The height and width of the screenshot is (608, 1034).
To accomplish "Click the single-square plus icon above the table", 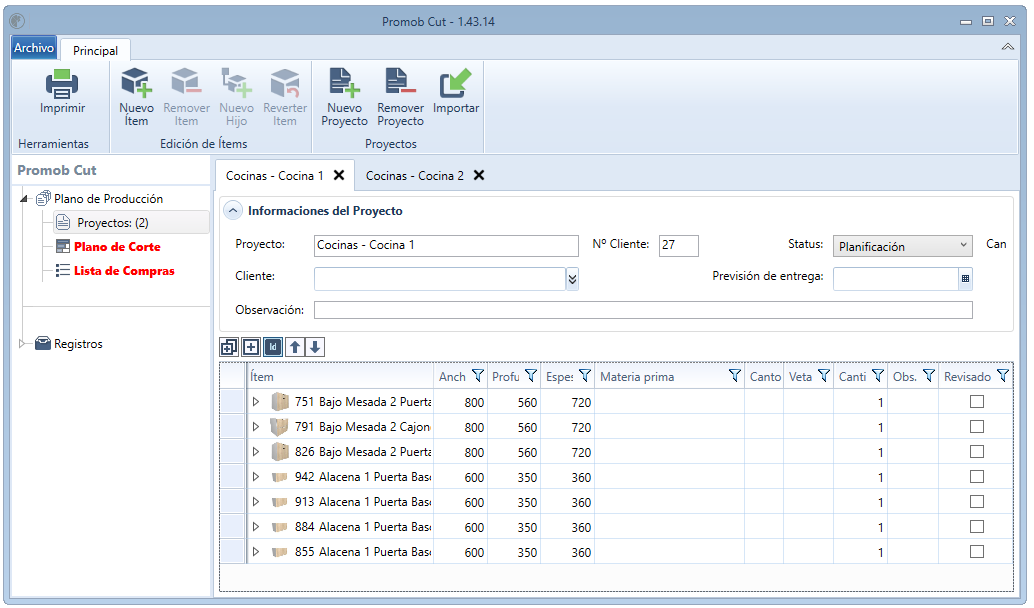I will (x=251, y=347).
